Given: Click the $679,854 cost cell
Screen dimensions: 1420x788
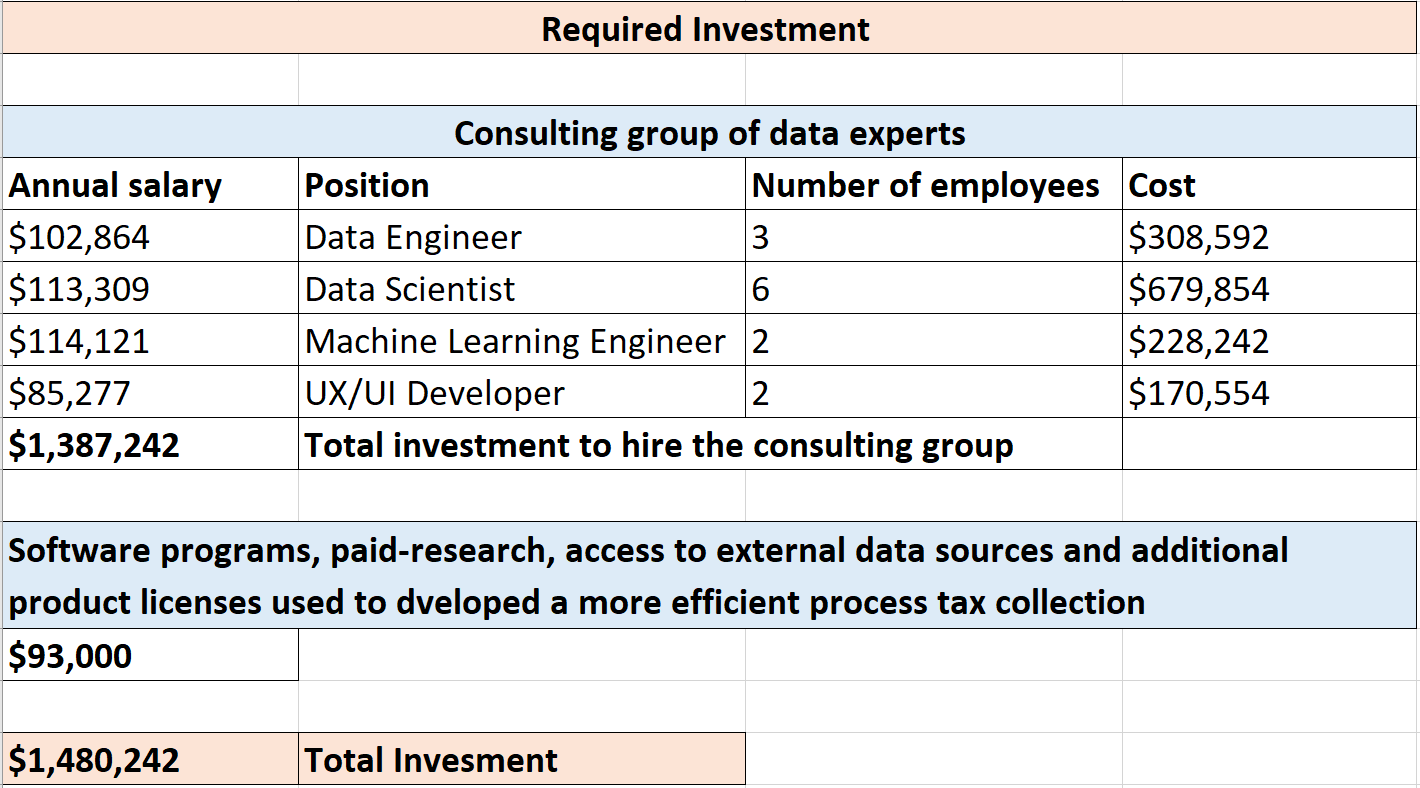Looking at the screenshot, I should click(1199, 290).
